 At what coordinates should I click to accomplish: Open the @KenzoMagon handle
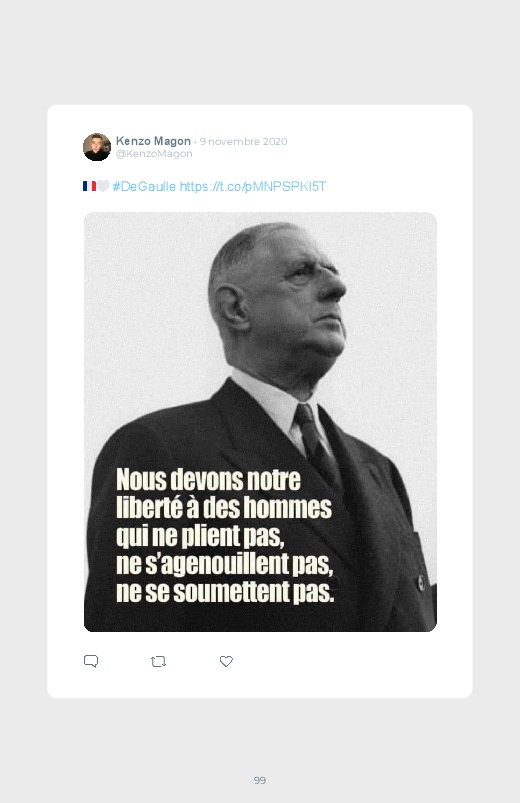tap(154, 154)
